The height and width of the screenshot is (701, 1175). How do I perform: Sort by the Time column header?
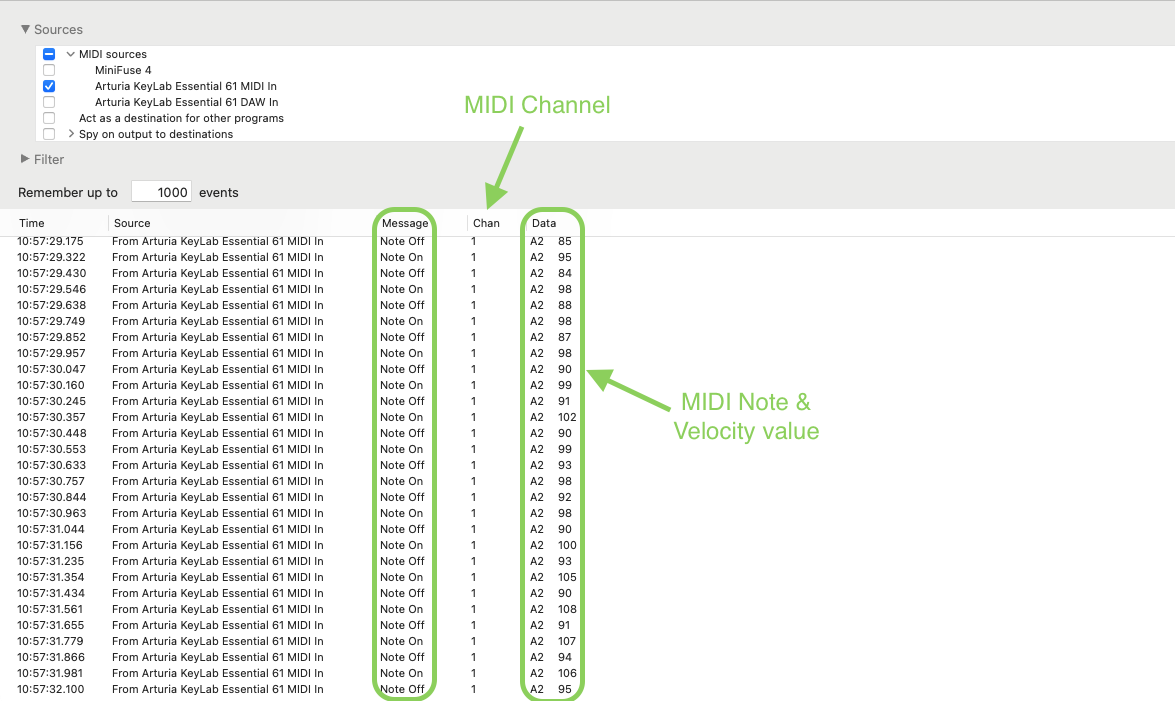tap(31, 223)
